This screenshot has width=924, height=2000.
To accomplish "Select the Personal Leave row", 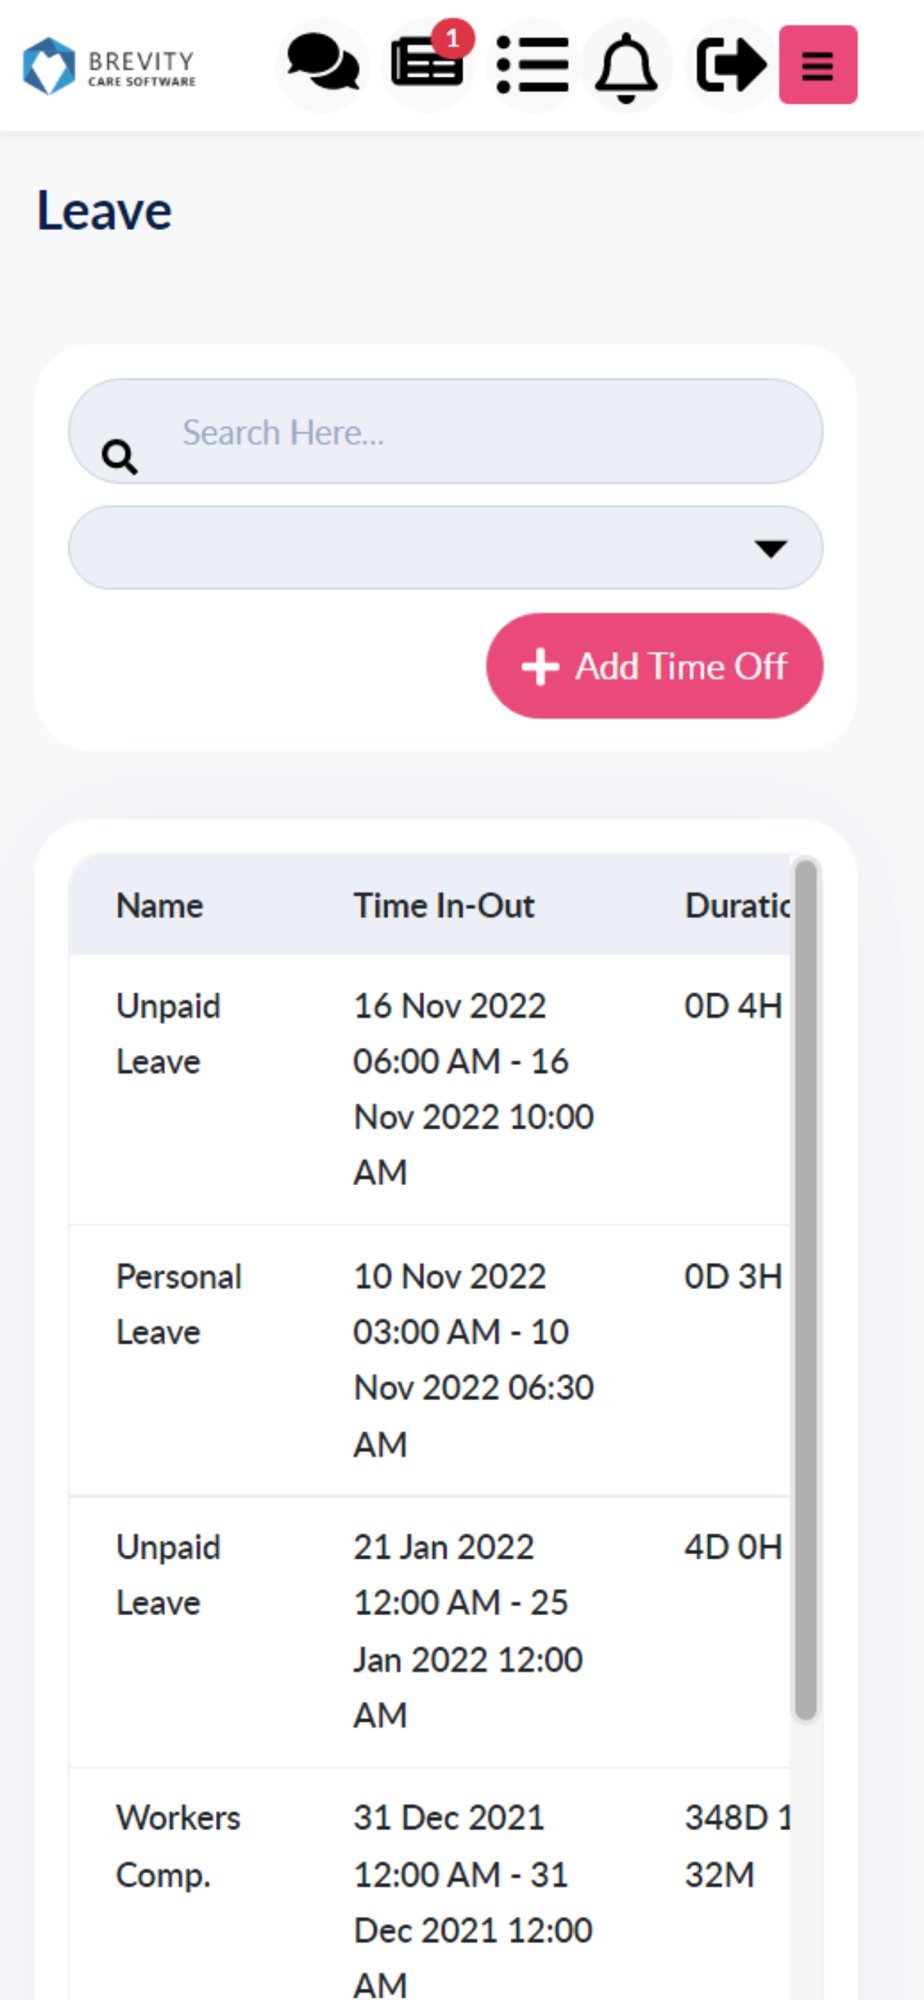I will point(430,1361).
